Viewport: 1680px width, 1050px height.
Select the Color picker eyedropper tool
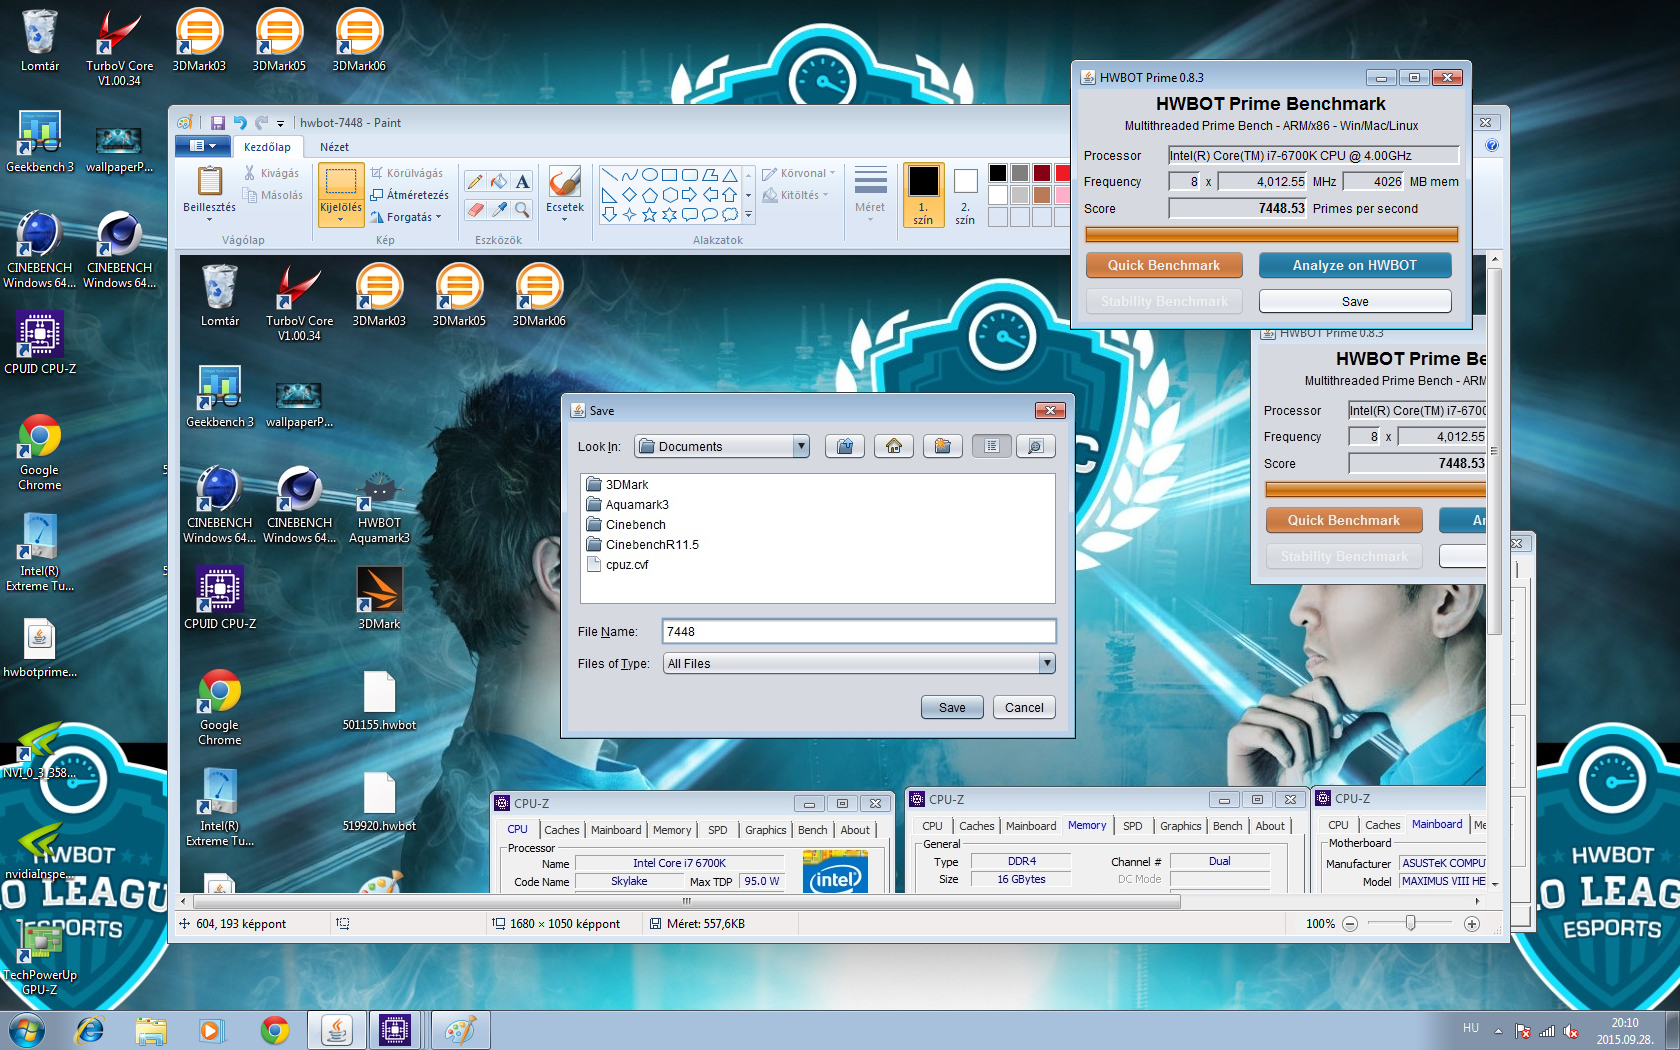point(498,209)
